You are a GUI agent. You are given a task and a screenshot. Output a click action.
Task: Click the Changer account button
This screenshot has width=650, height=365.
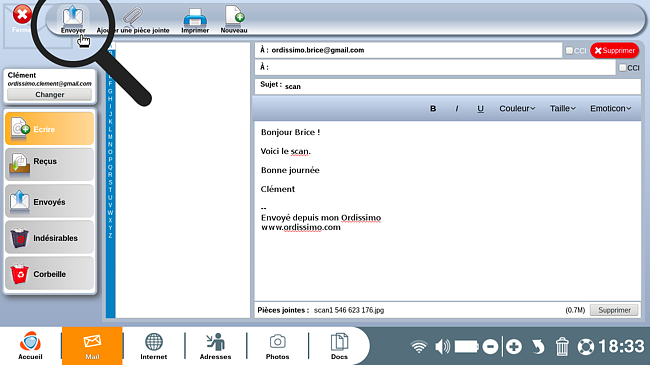click(49, 95)
